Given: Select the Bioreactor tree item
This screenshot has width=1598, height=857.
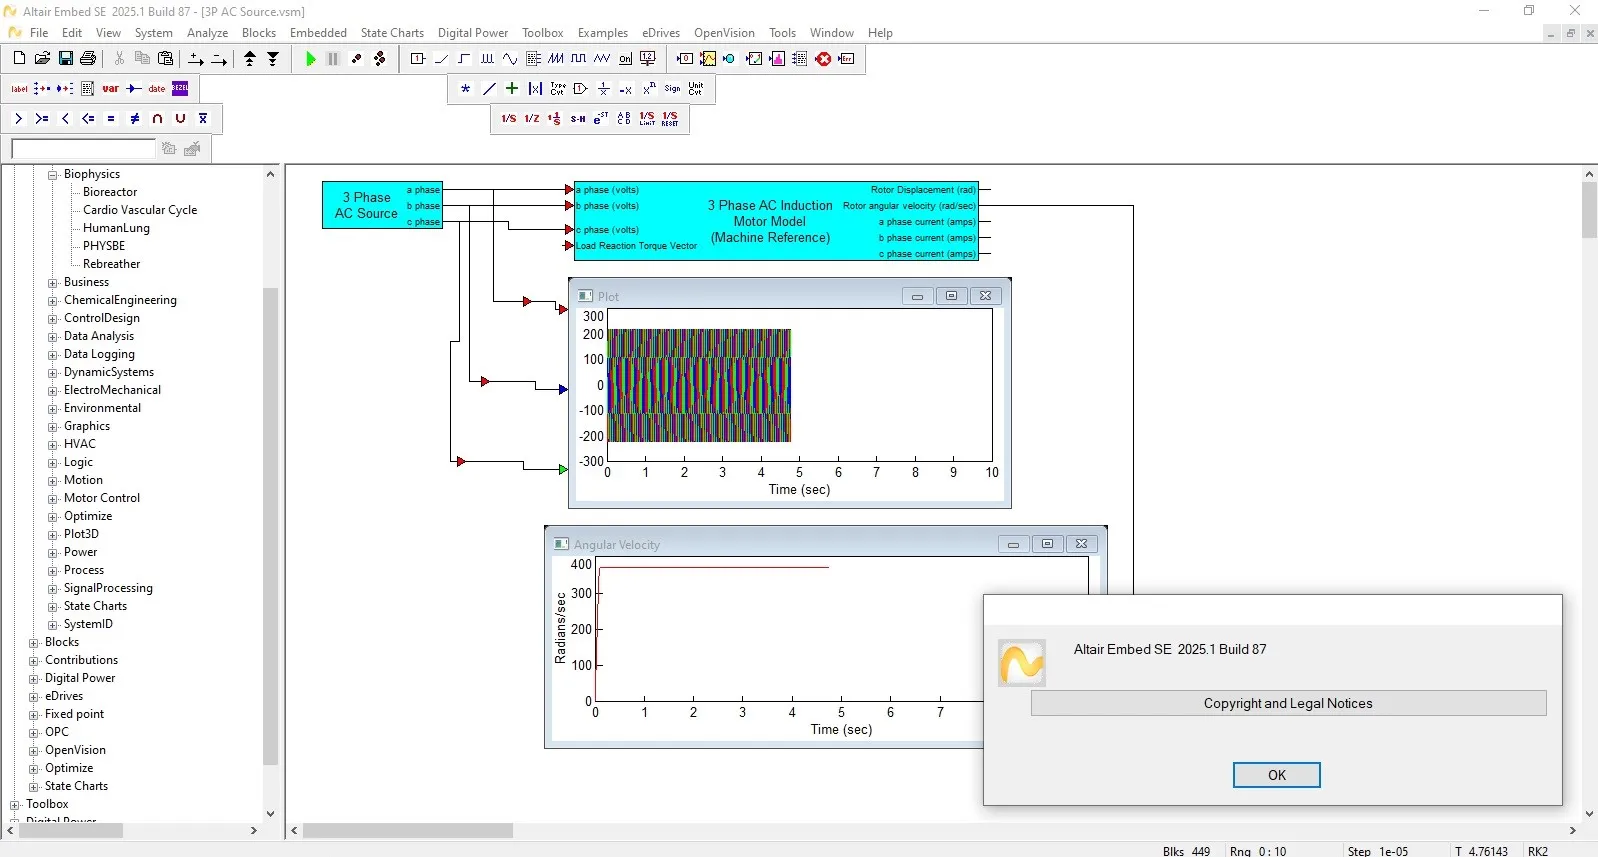Looking at the screenshot, I should click(110, 192).
